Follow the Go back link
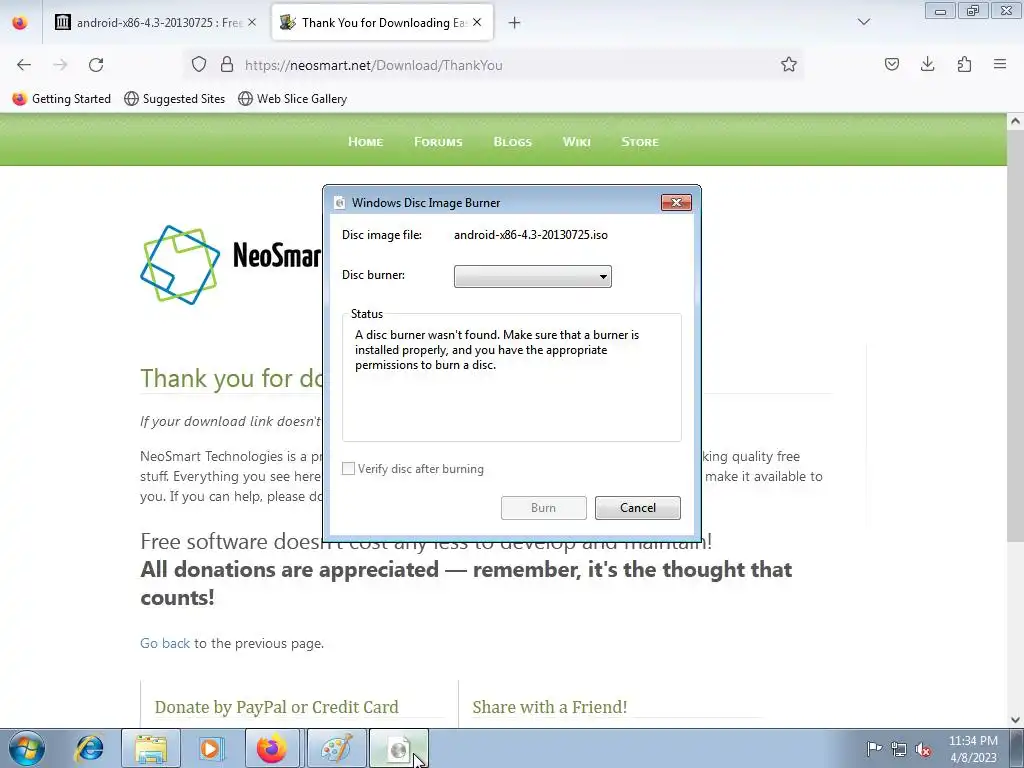This screenshot has height=768, width=1024. (x=165, y=643)
